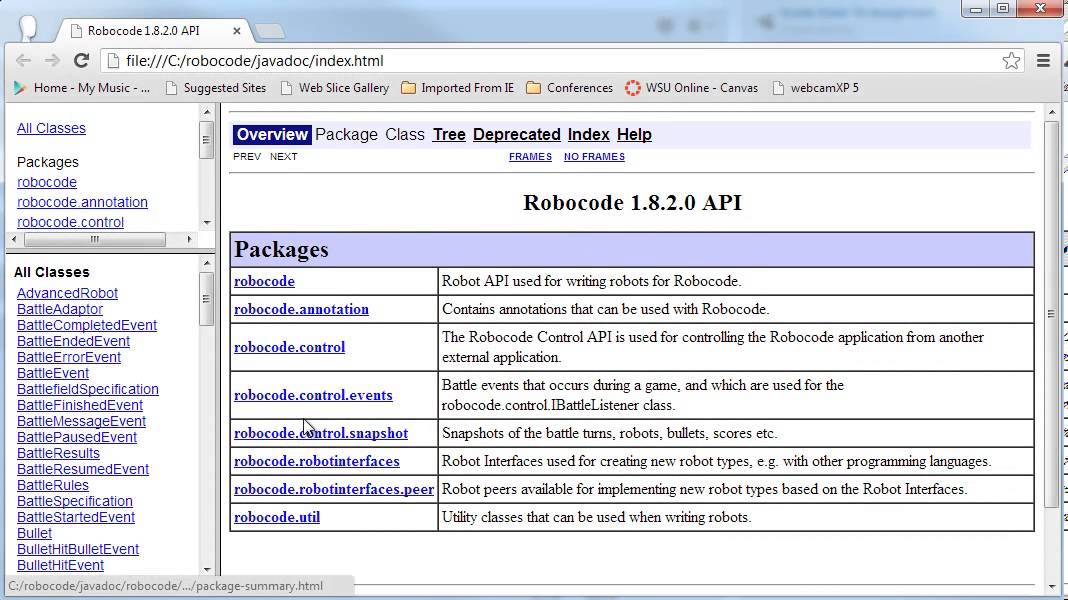This screenshot has width=1068, height=600.
Task: Open the BulletHitBulletEvent class
Action: pyautogui.click(x=78, y=549)
